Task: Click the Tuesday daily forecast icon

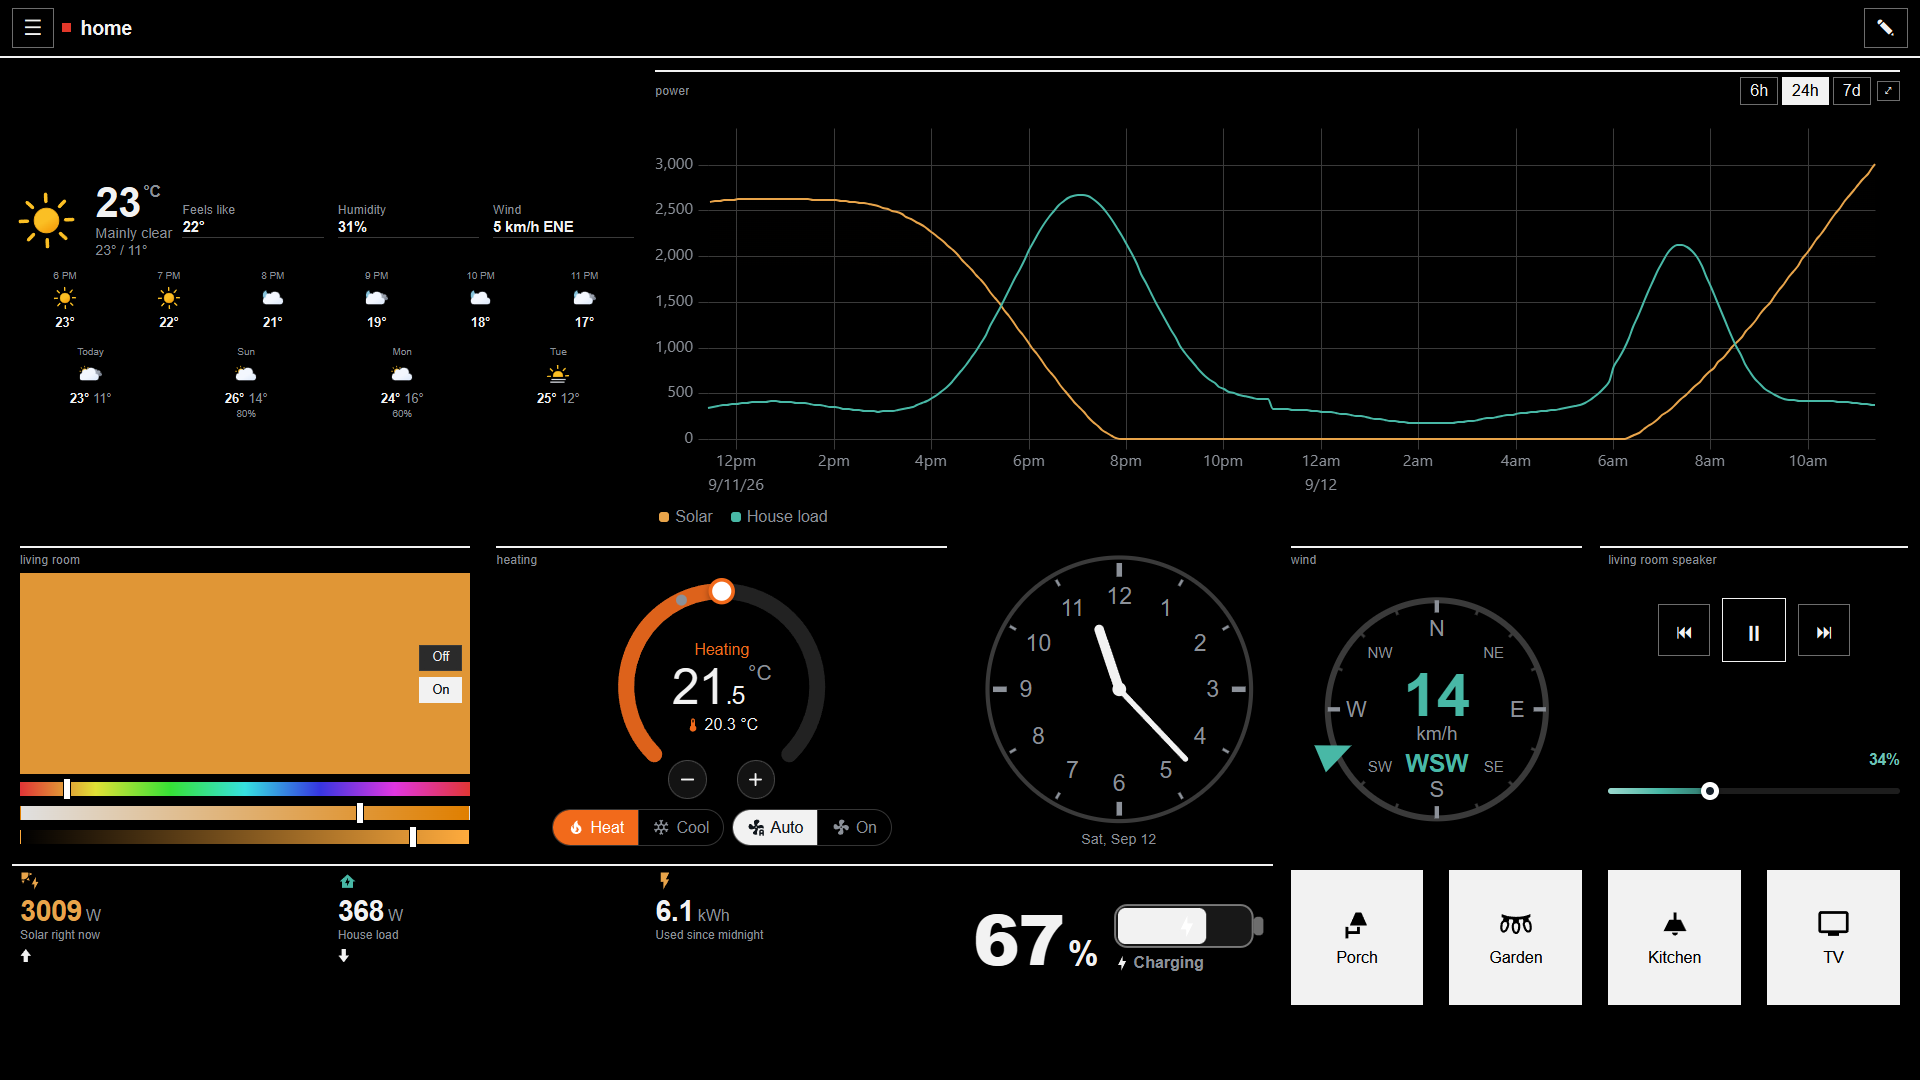Action: tap(558, 375)
